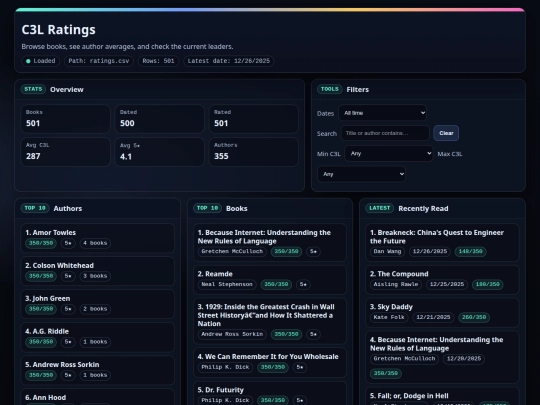Click the Aisling Rawle author pill
This screenshot has height=405, width=540.
click(x=396, y=284)
